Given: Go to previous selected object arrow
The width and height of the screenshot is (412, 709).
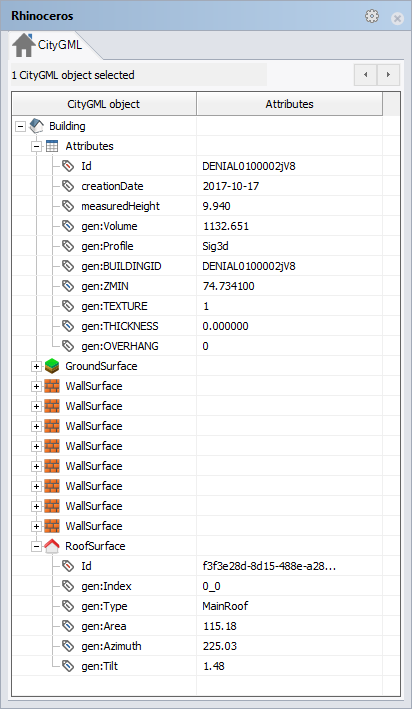Looking at the screenshot, I should click(x=365, y=75).
